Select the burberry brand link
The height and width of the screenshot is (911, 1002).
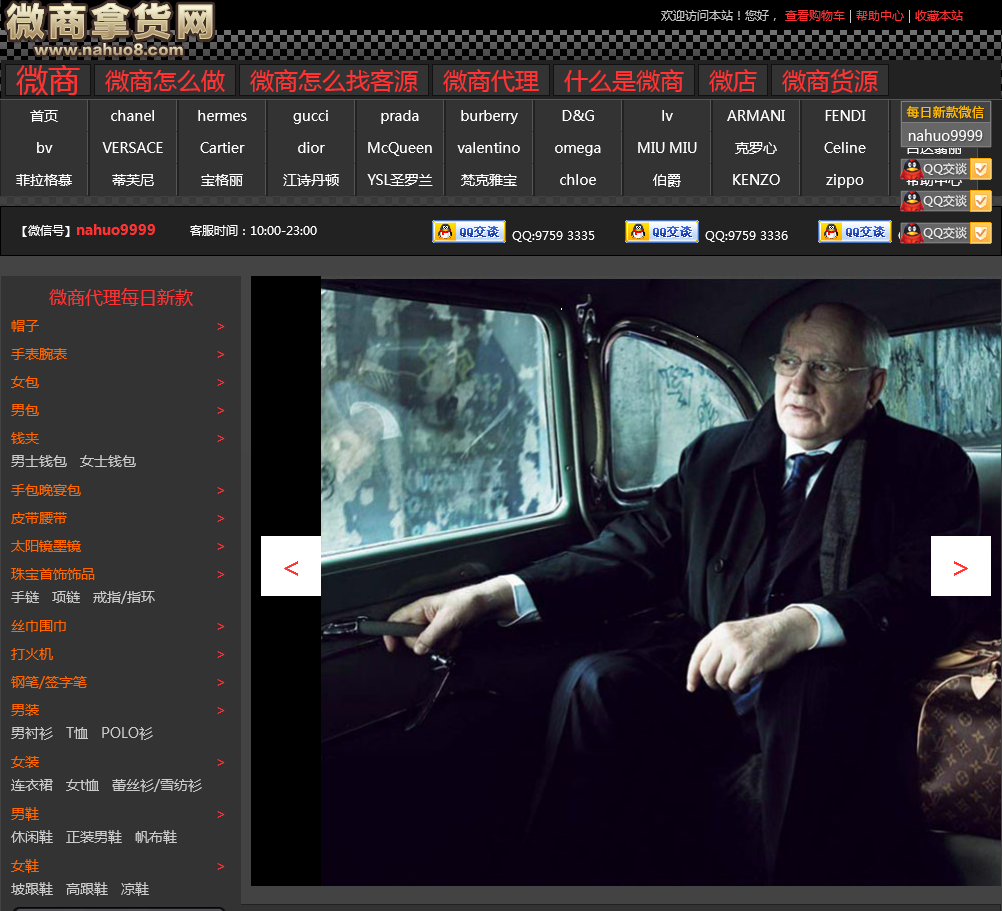[x=489, y=116]
